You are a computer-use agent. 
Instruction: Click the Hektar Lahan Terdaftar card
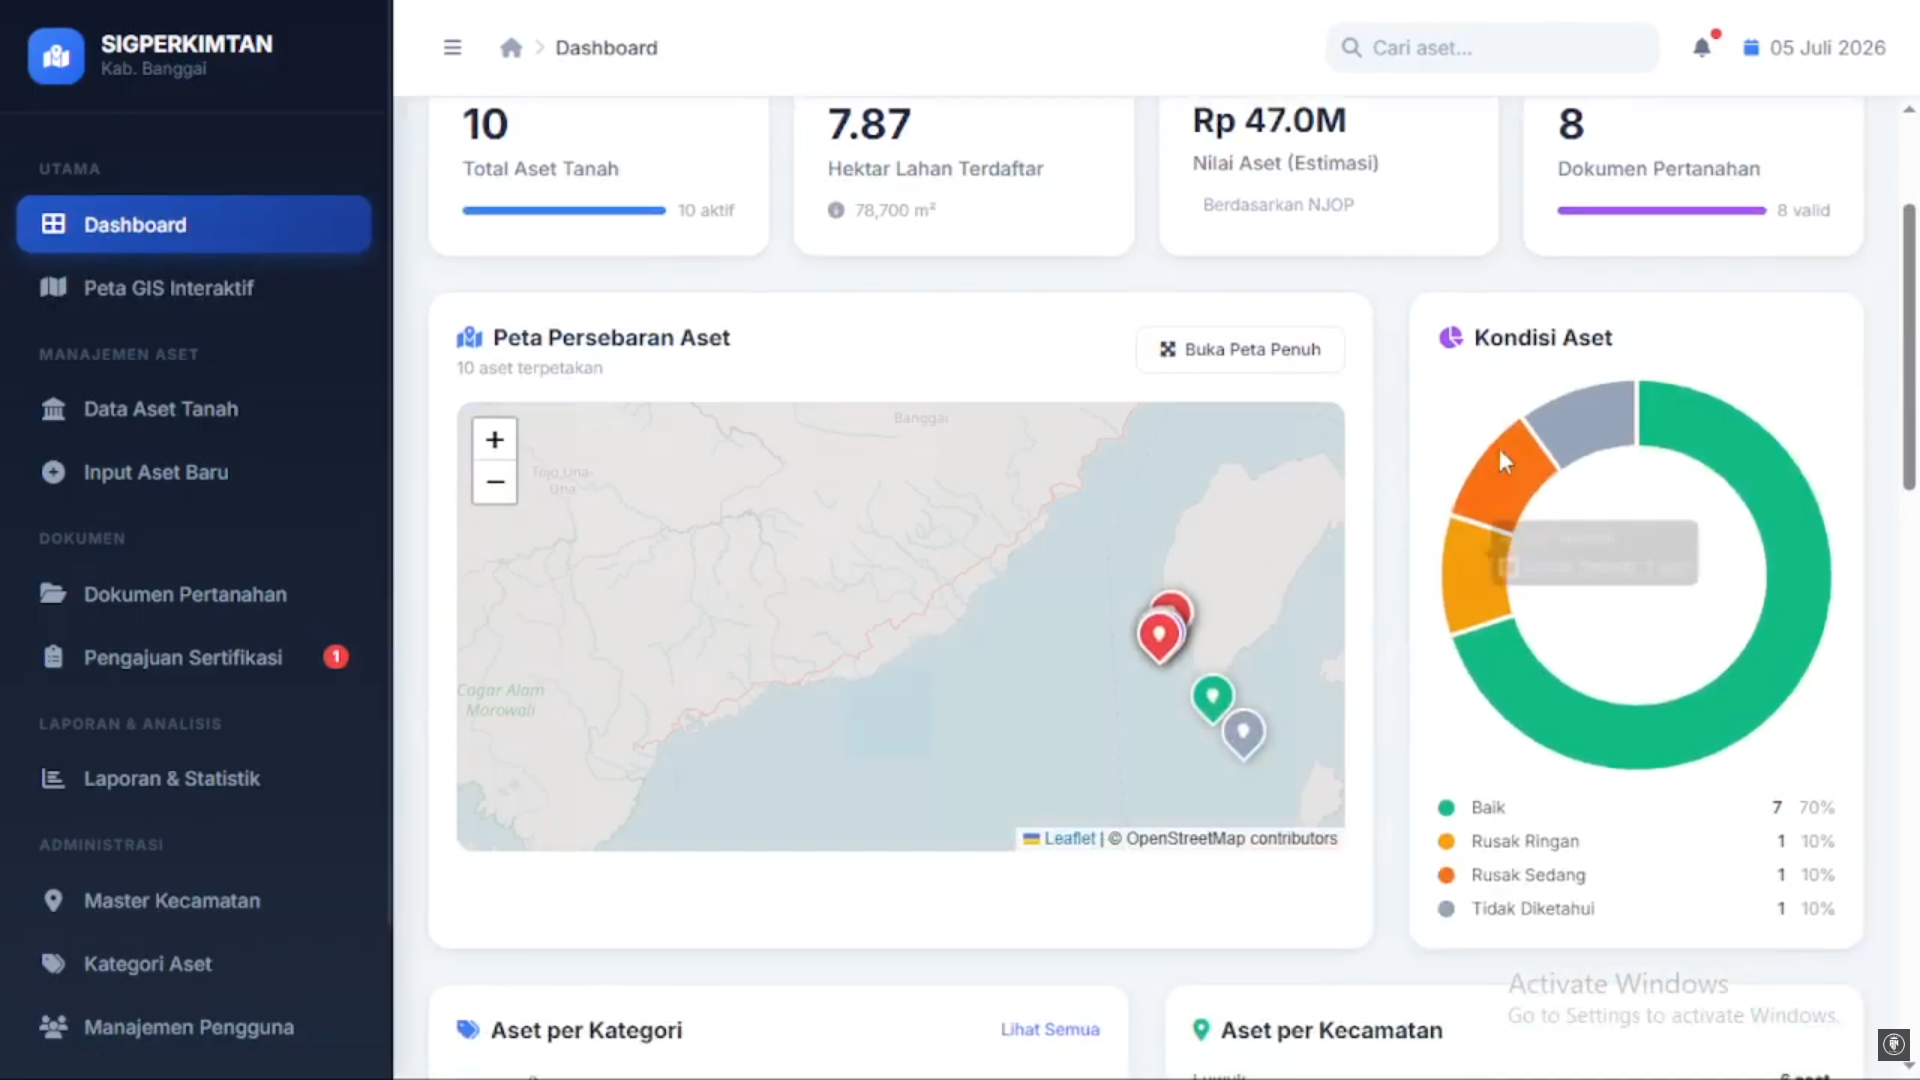tap(964, 176)
